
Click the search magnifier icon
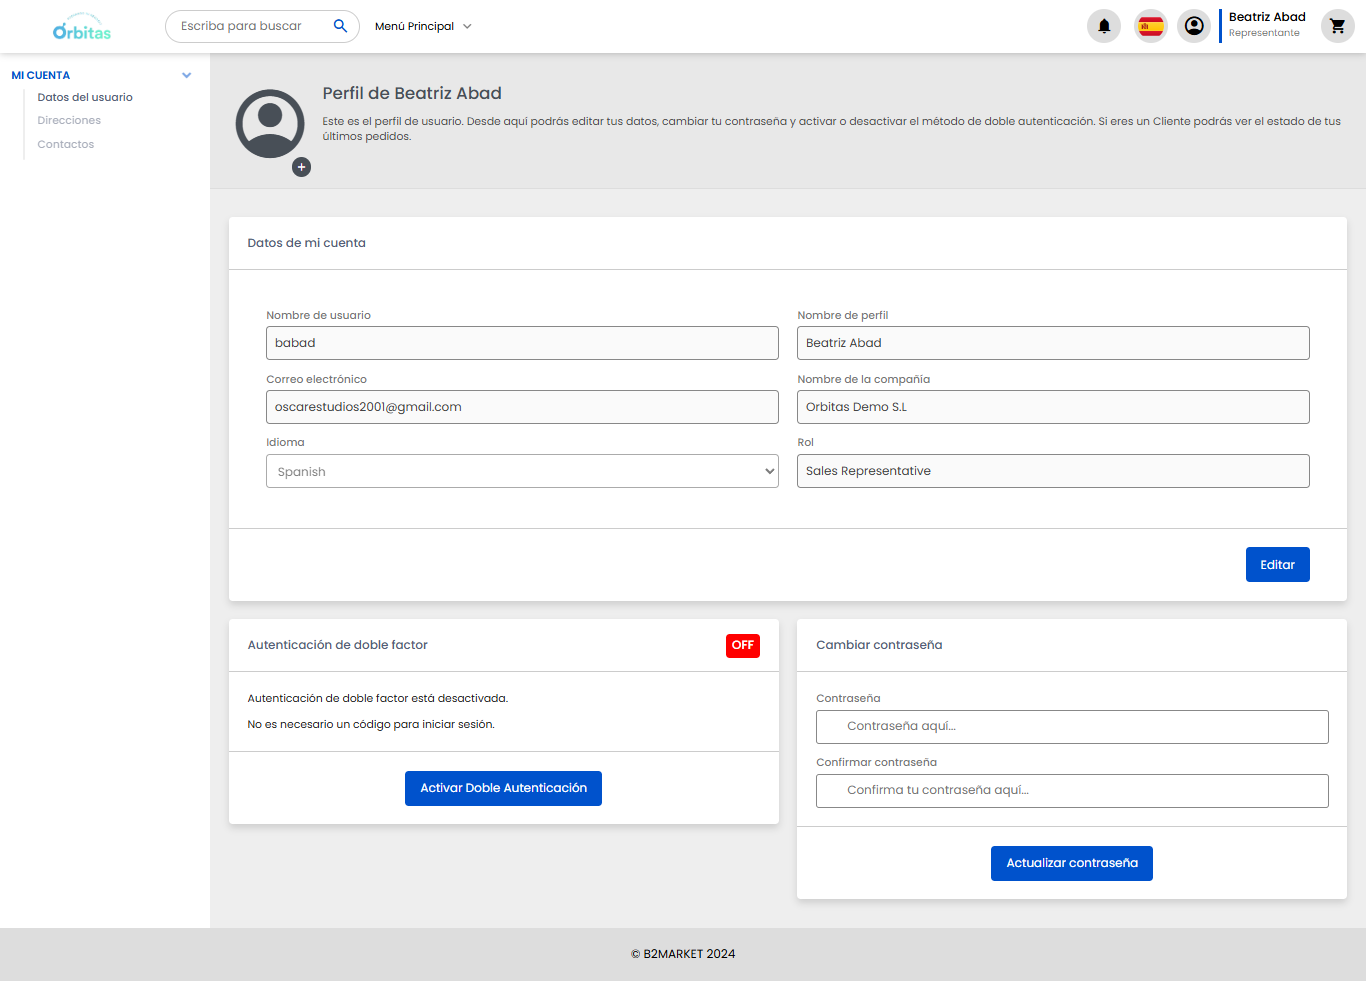[x=340, y=26]
